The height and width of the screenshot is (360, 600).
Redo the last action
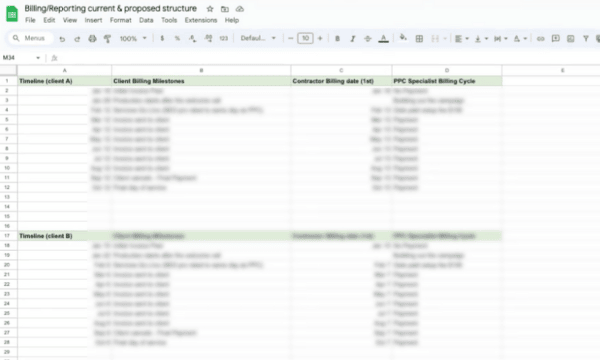(x=77, y=39)
